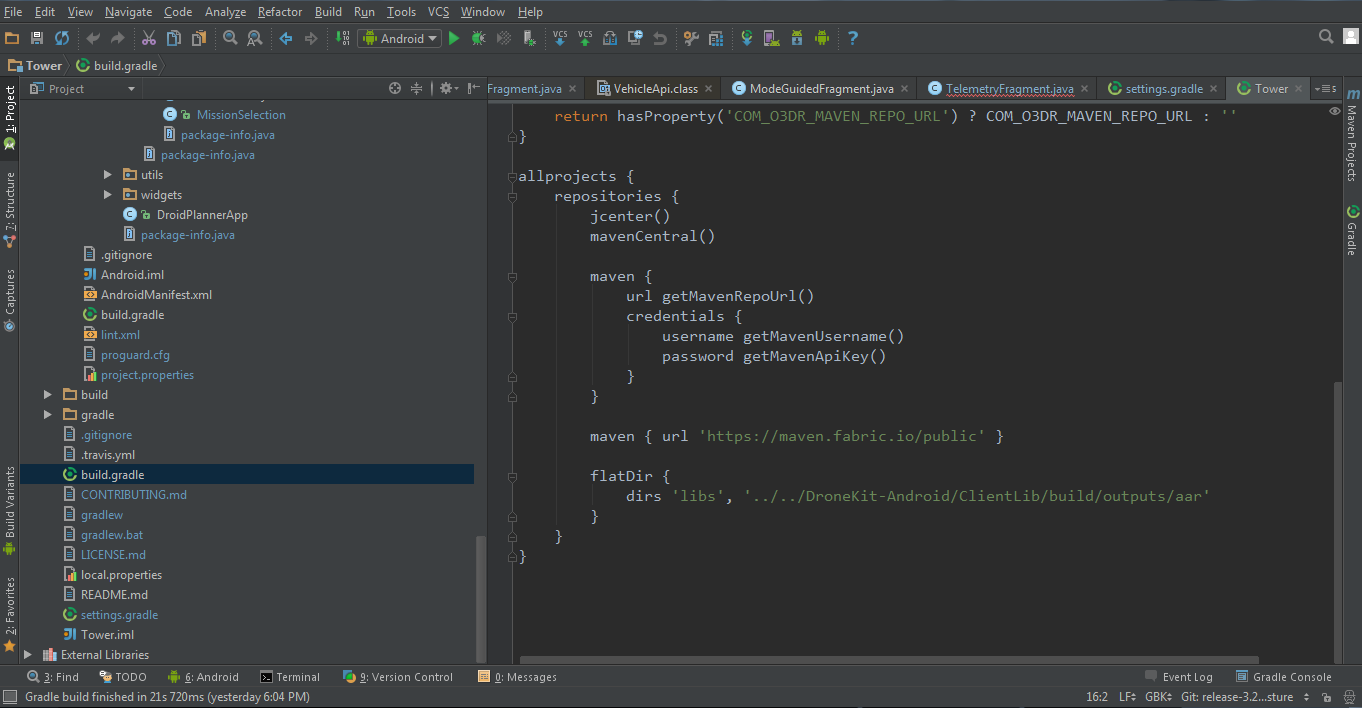Image resolution: width=1362 pixels, height=708 pixels.
Task: Toggle the file lock icon in status bar
Action: click(x=1326, y=696)
